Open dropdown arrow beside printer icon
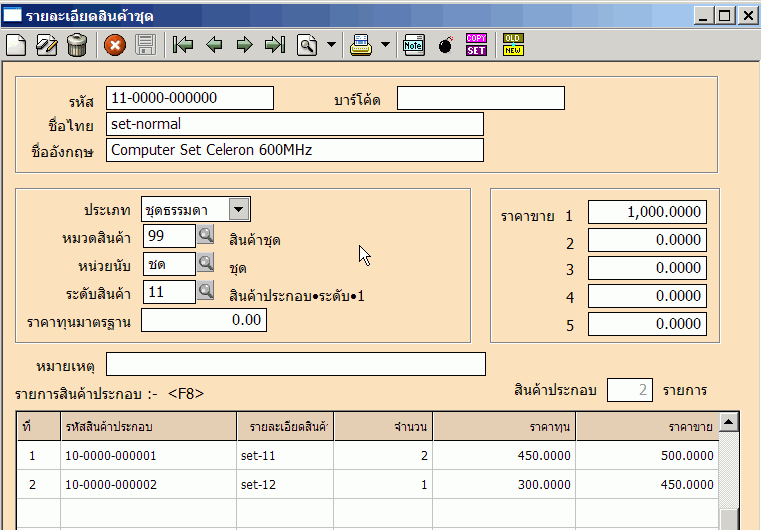 (385, 45)
